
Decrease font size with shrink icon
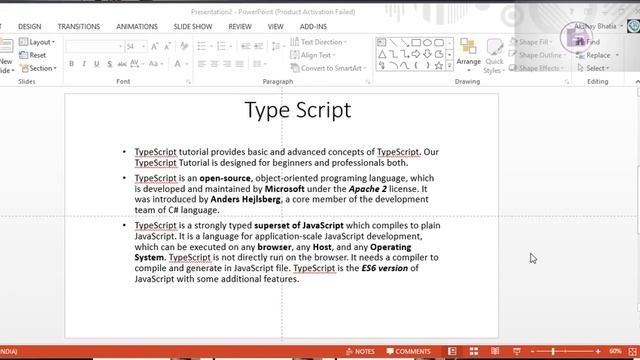[x=167, y=47]
